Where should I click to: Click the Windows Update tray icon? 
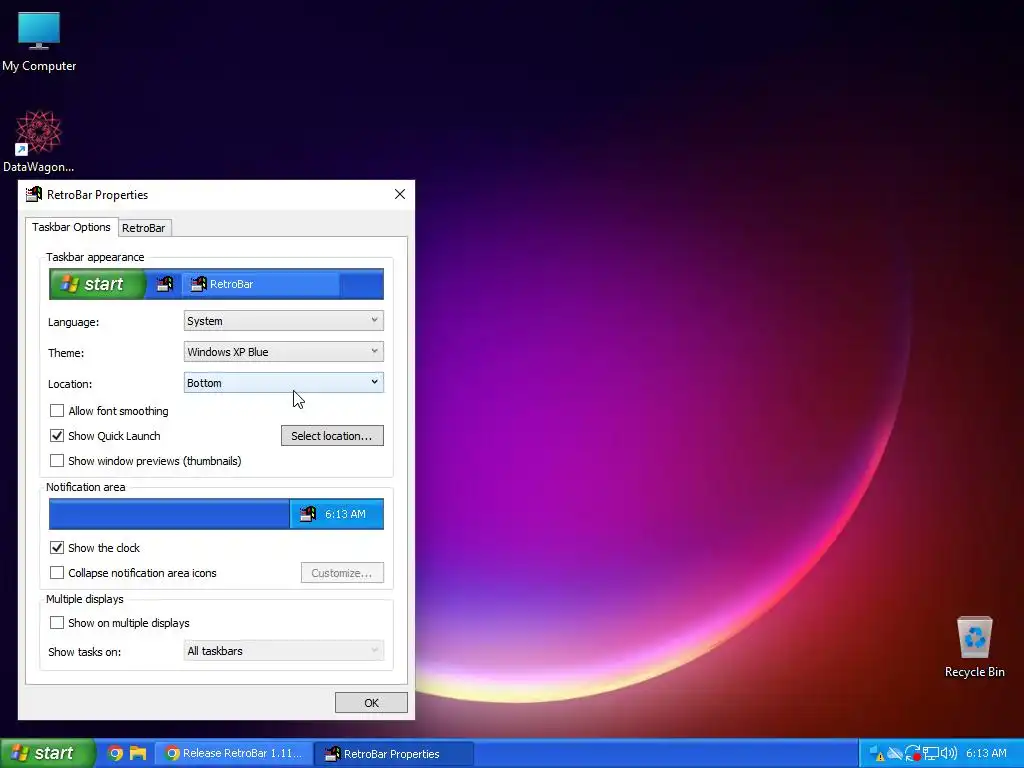913,754
